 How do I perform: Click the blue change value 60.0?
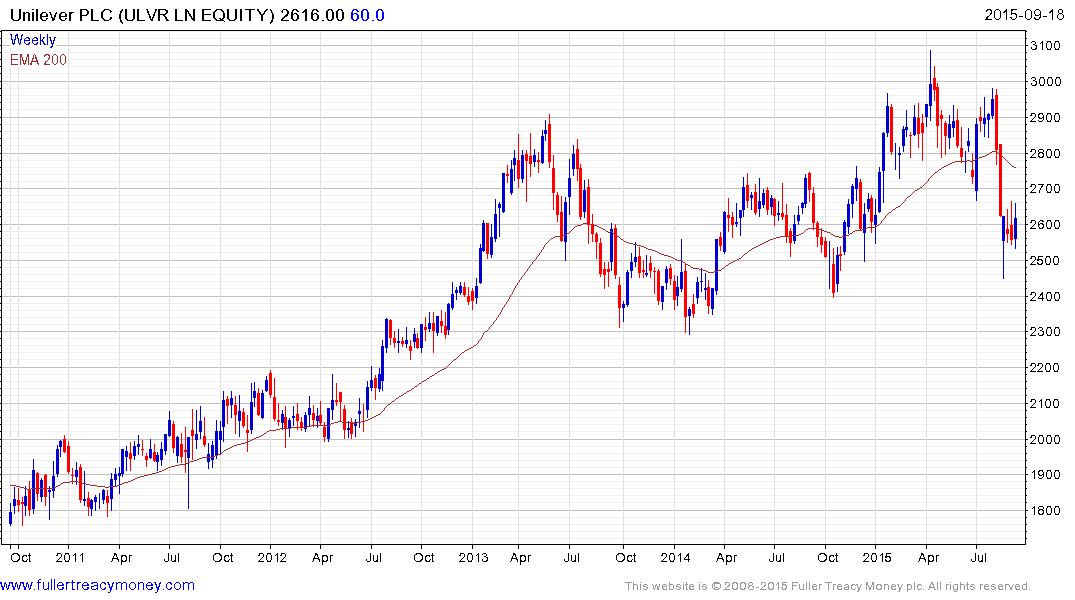pyautogui.click(x=367, y=15)
